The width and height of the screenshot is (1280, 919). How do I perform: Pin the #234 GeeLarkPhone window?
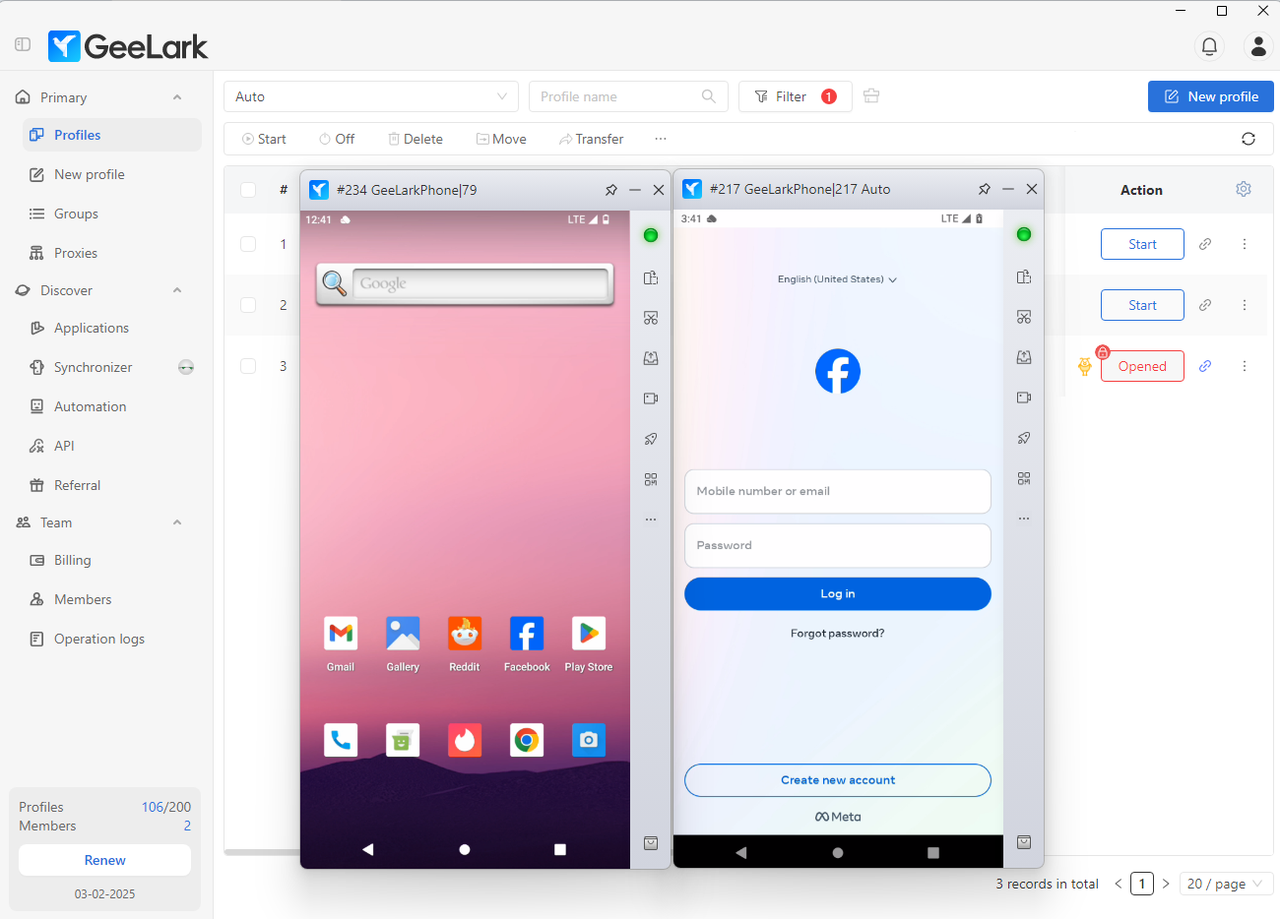611,189
